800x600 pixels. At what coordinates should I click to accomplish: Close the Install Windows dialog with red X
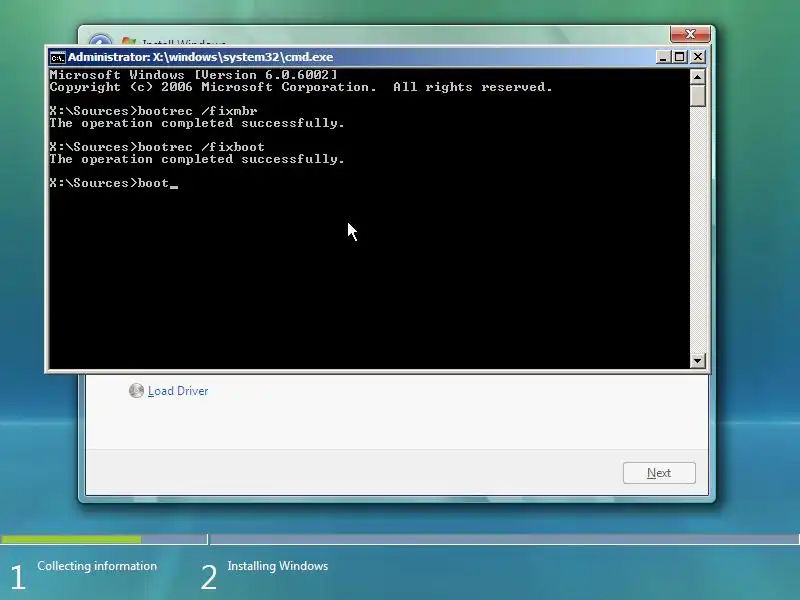pos(690,34)
